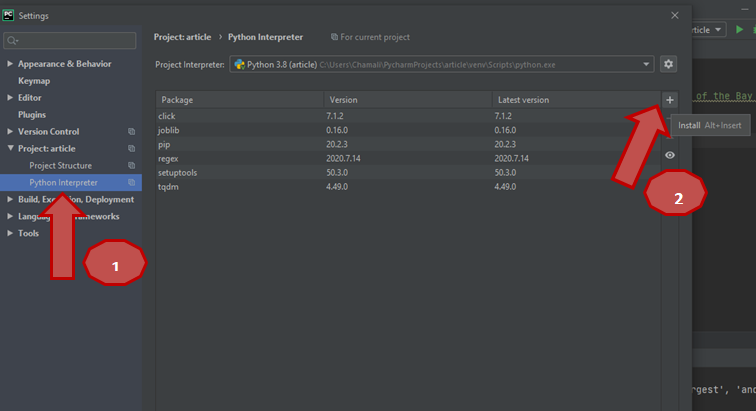Click the version 0.16.0 cell for joblib
Screen dimensions: 756x411
click(x=337, y=130)
